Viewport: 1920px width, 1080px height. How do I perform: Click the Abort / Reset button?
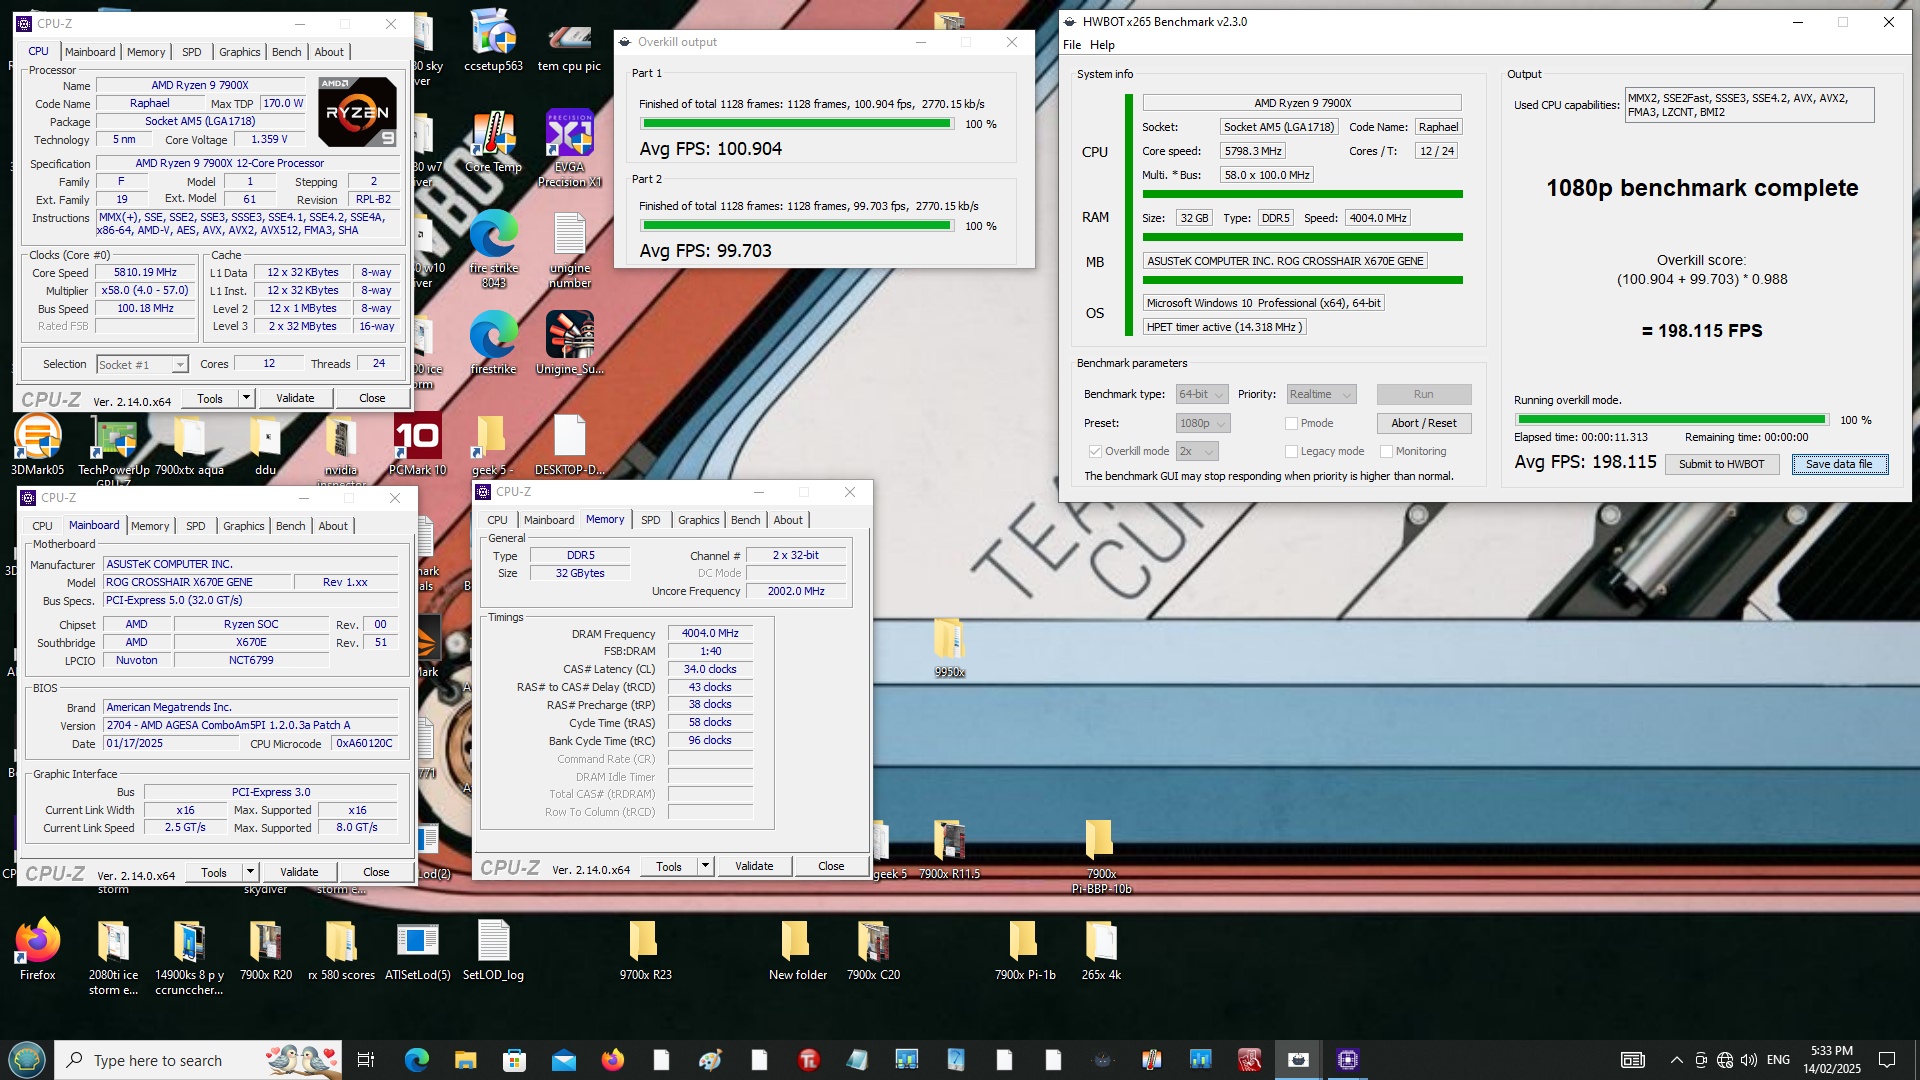[1424, 423]
